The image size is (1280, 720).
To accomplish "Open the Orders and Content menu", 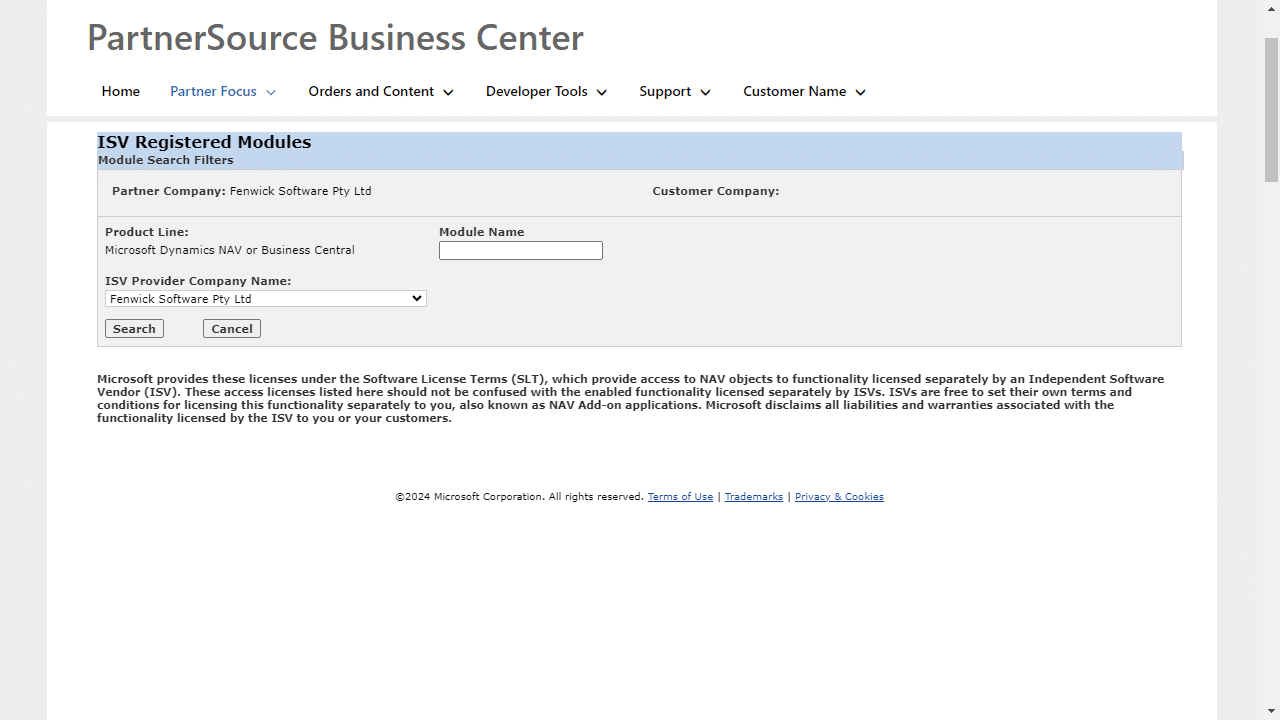I will click(381, 91).
